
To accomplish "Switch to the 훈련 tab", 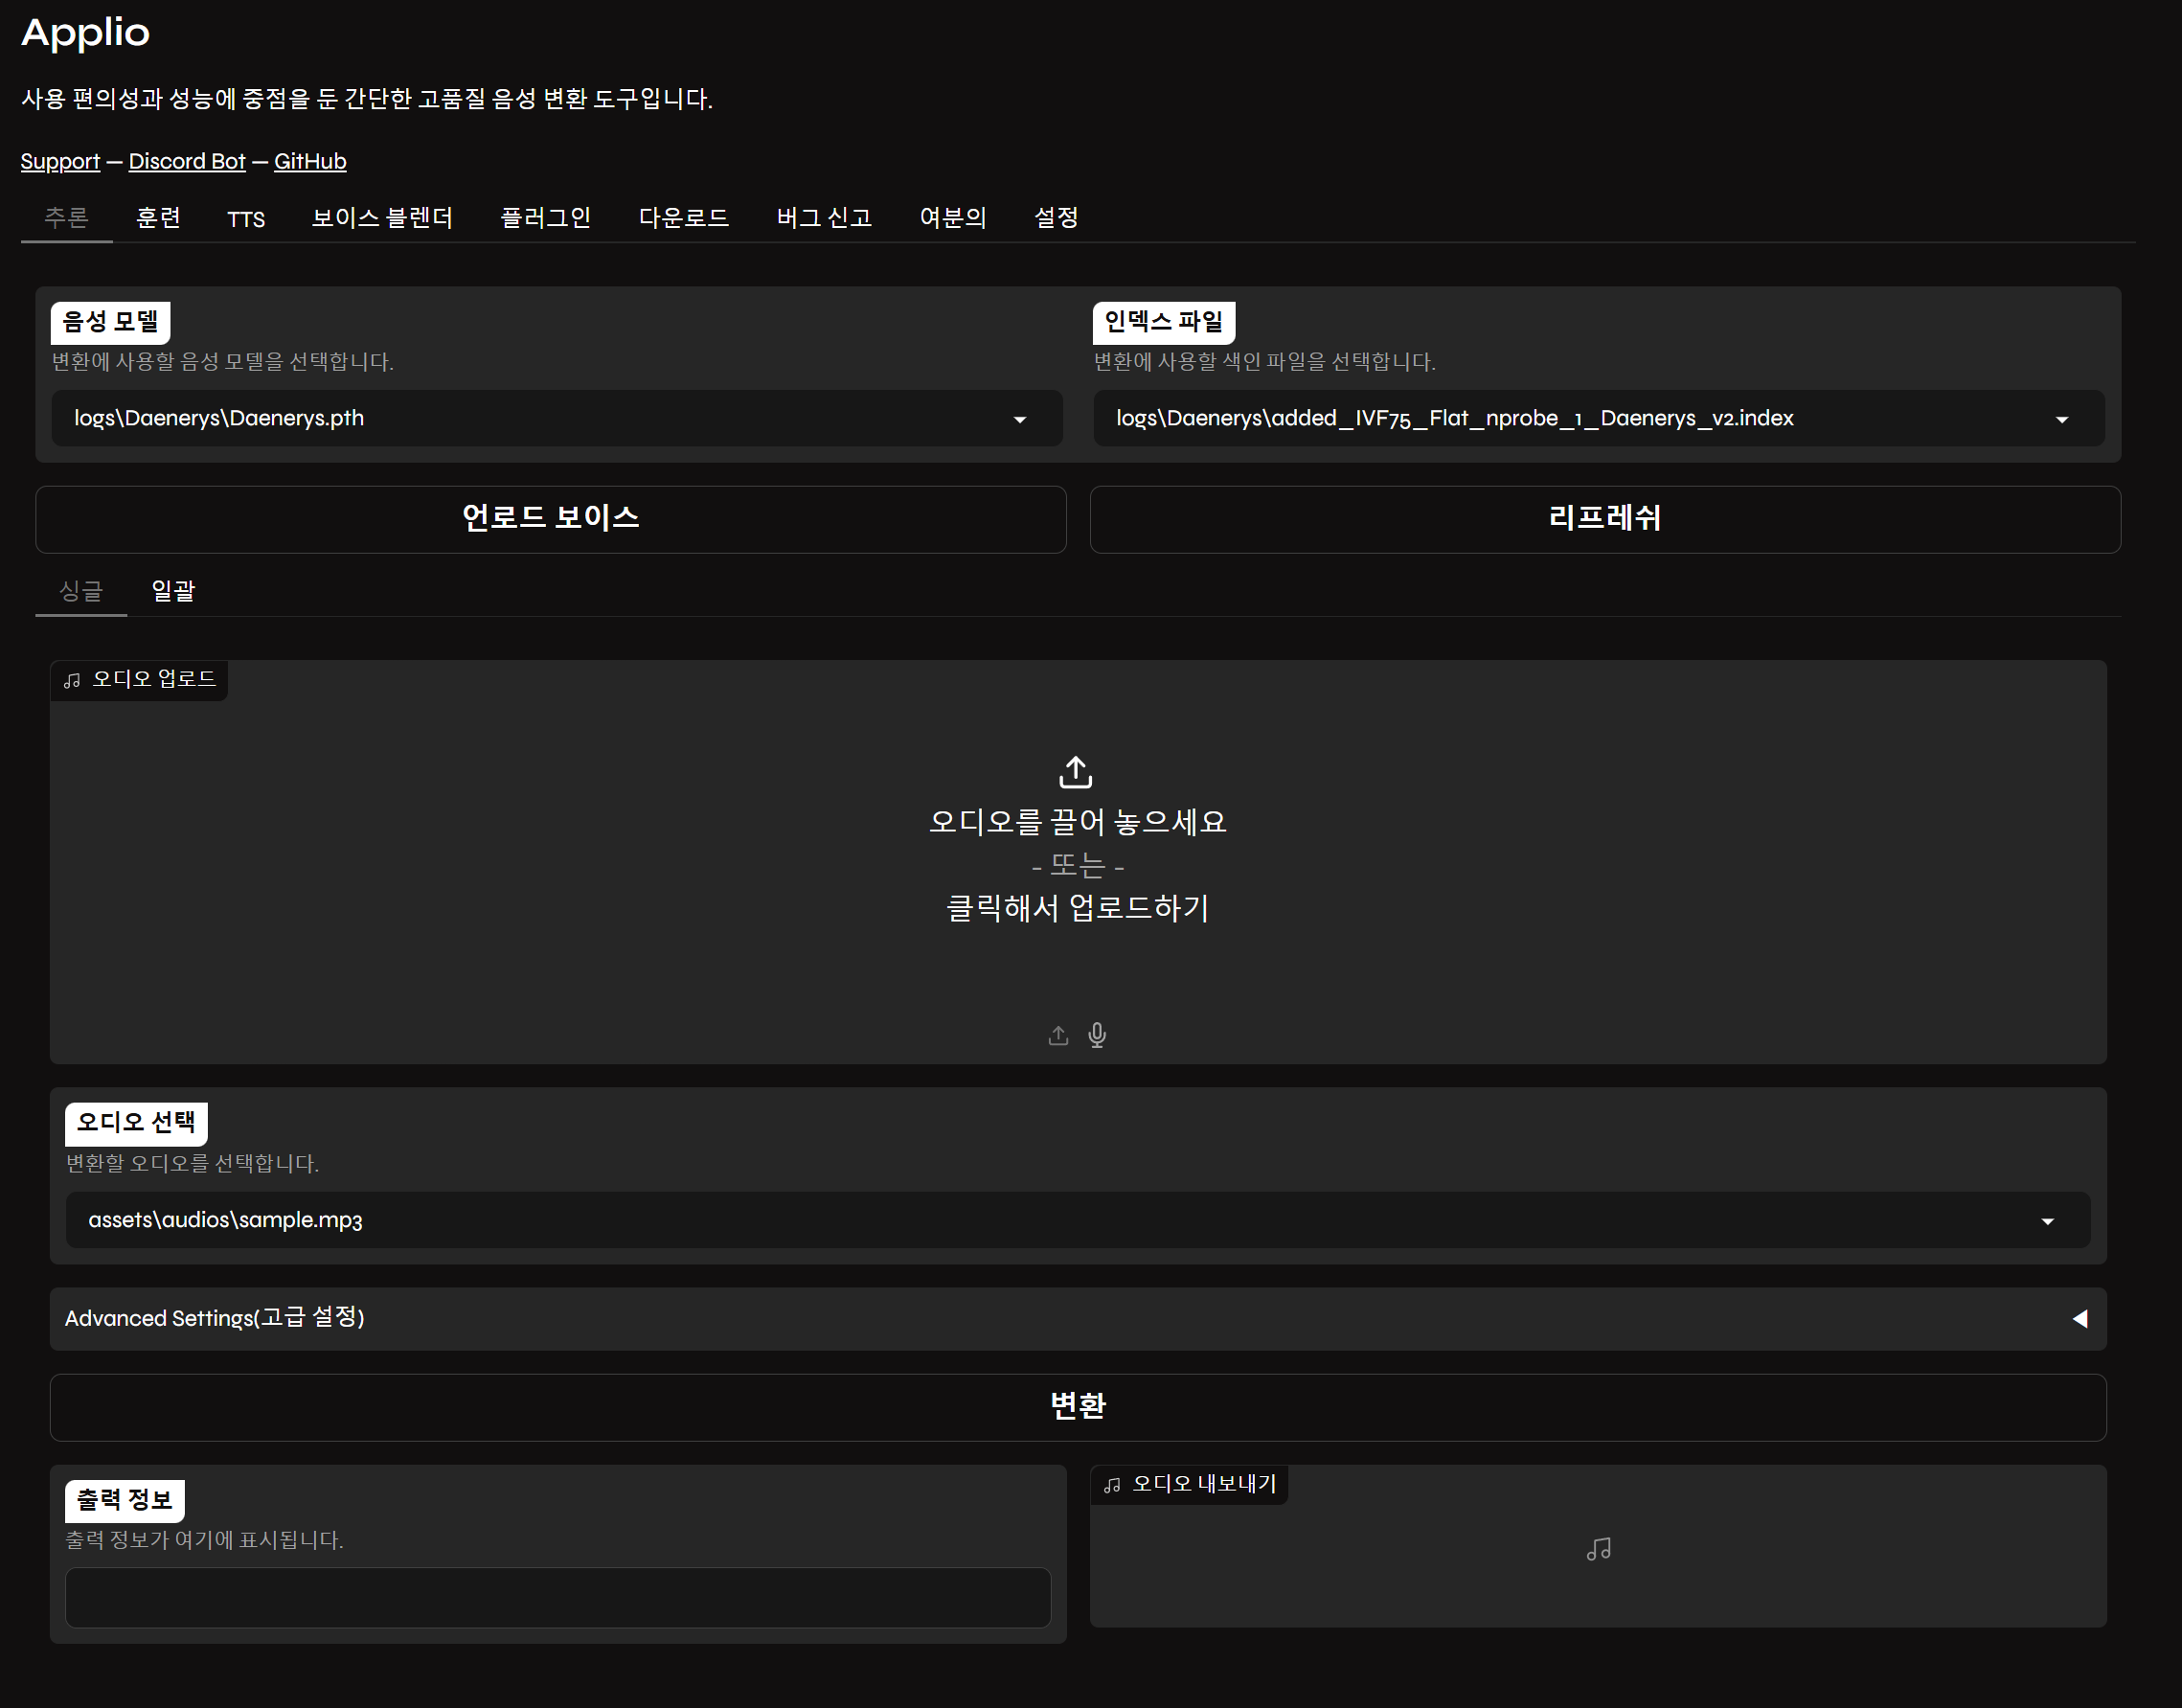I will tap(158, 218).
